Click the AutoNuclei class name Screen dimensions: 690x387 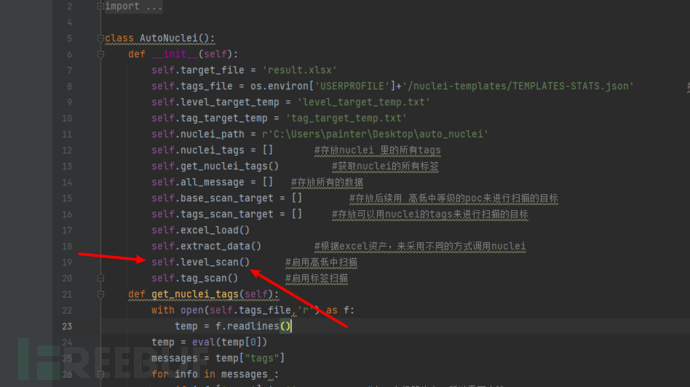point(169,38)
